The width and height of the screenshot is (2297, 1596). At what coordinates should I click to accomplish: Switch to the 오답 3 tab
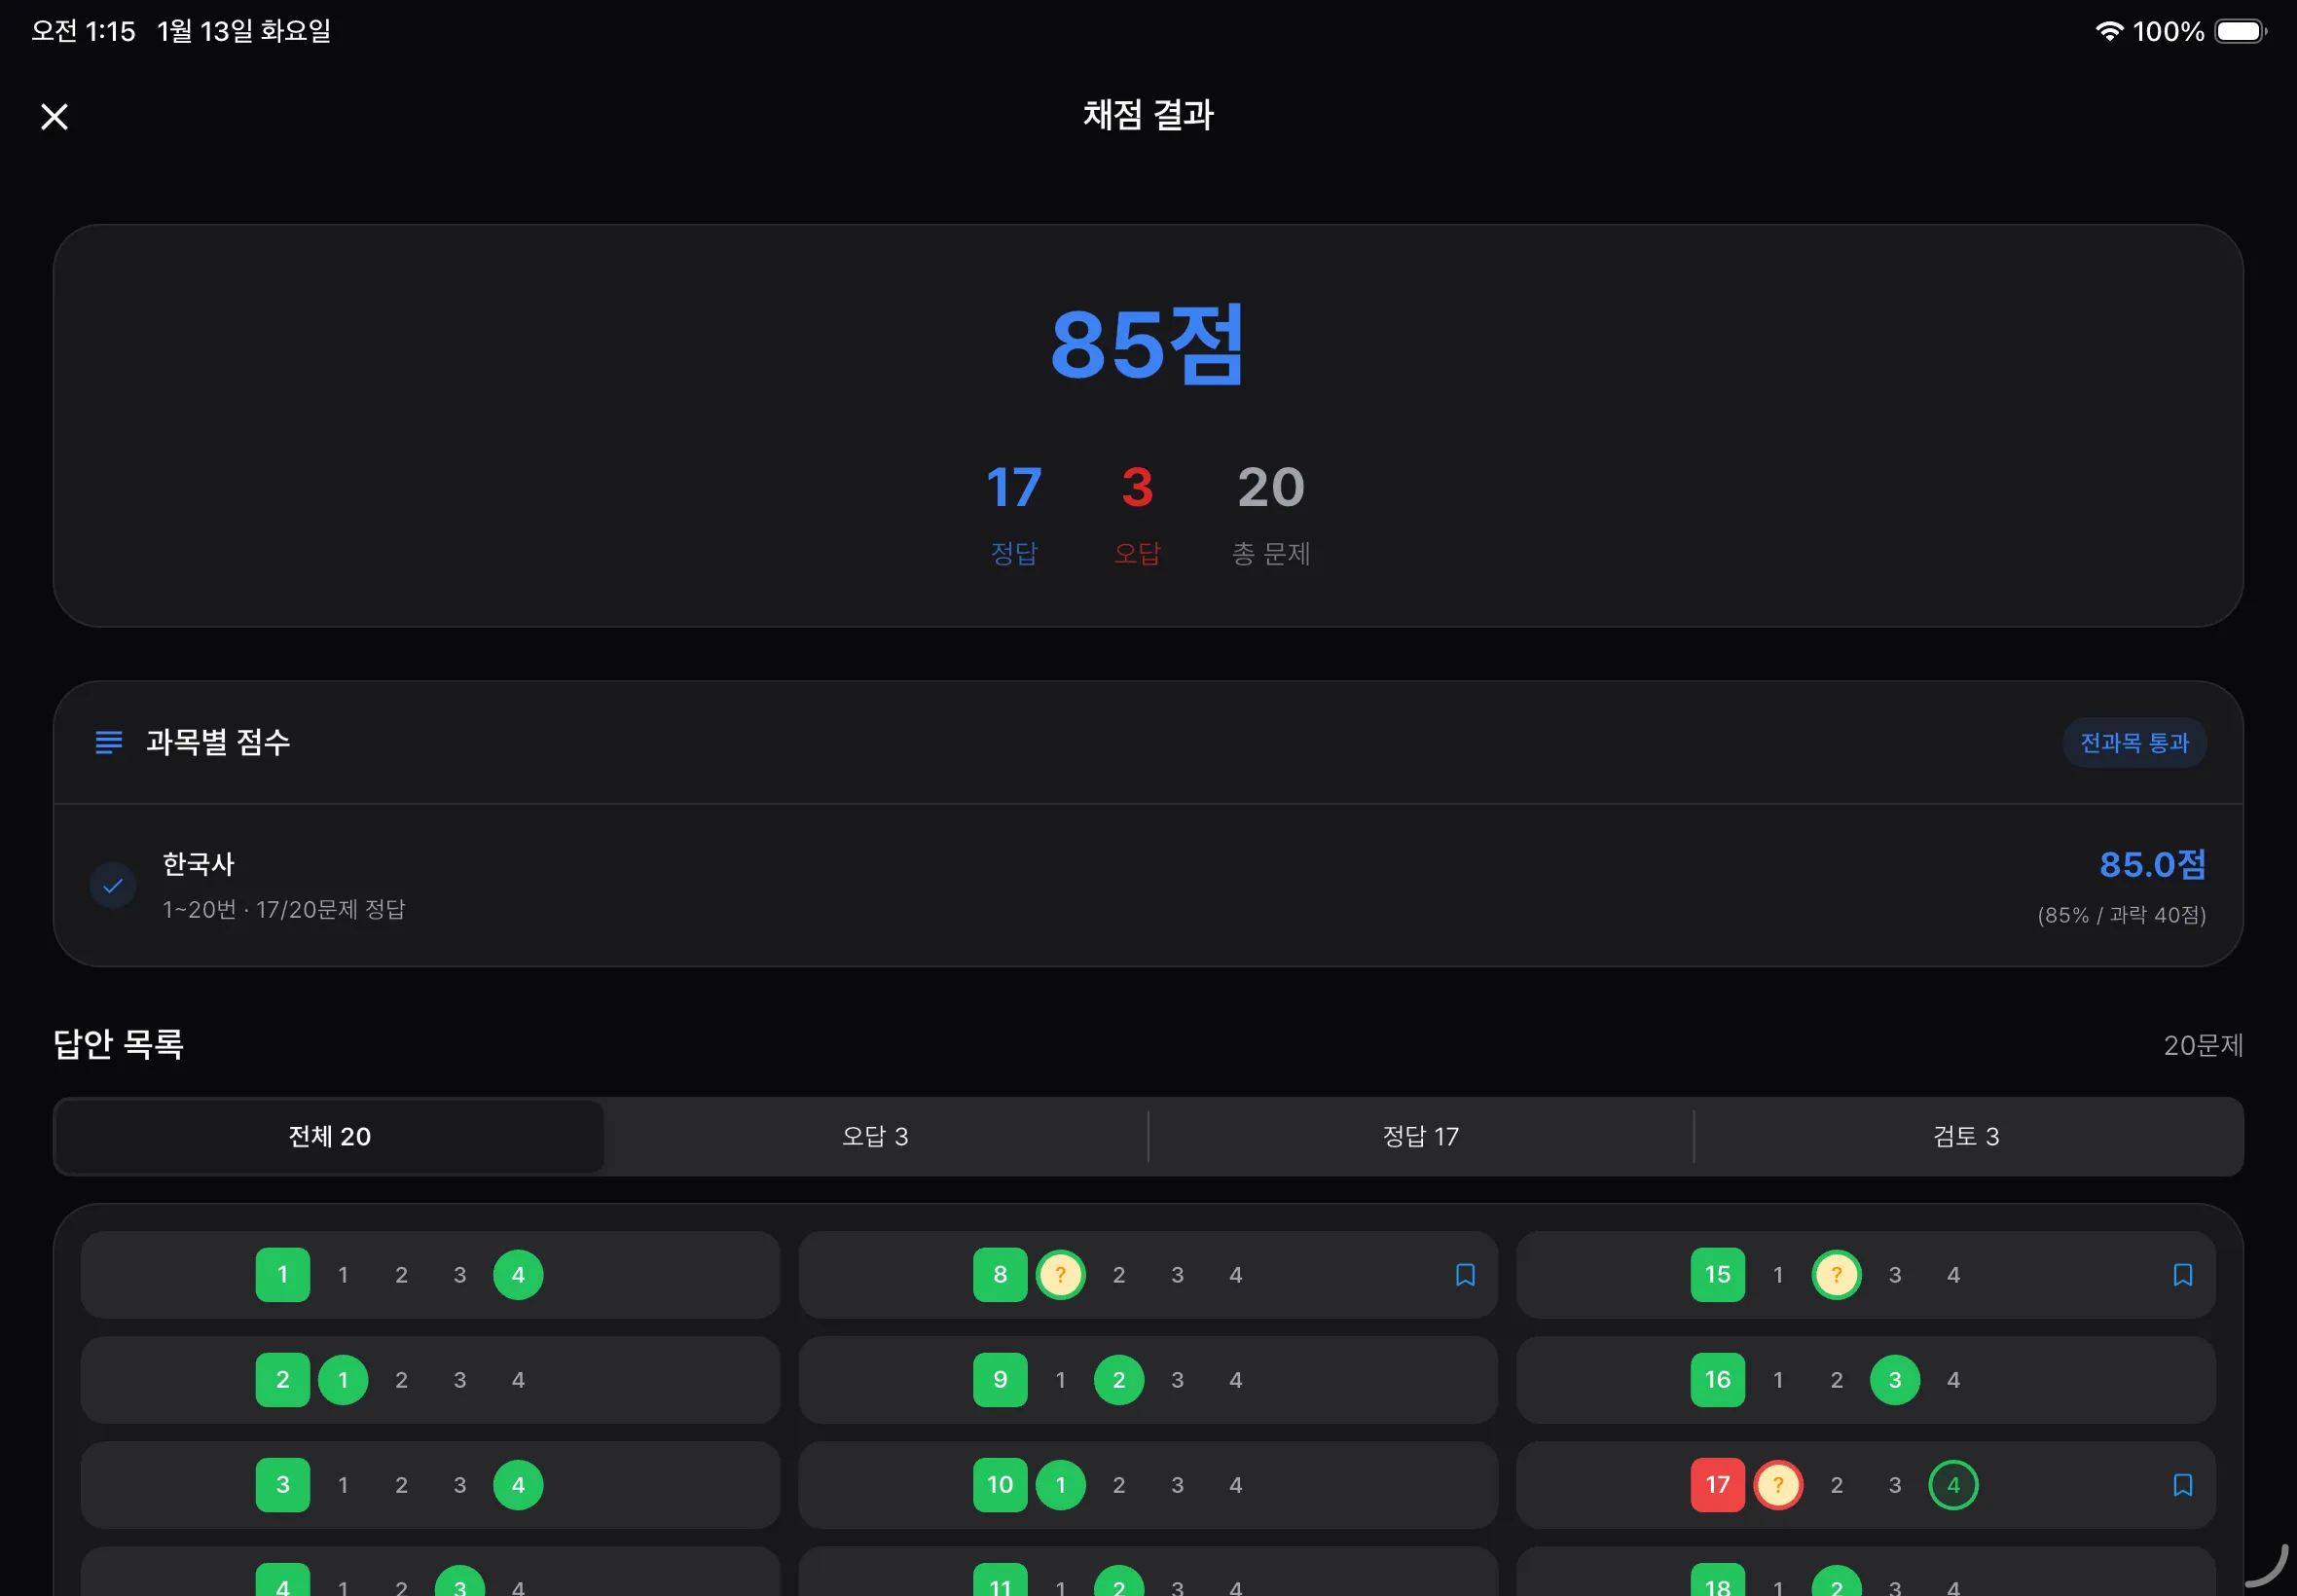pos(875,1136)
